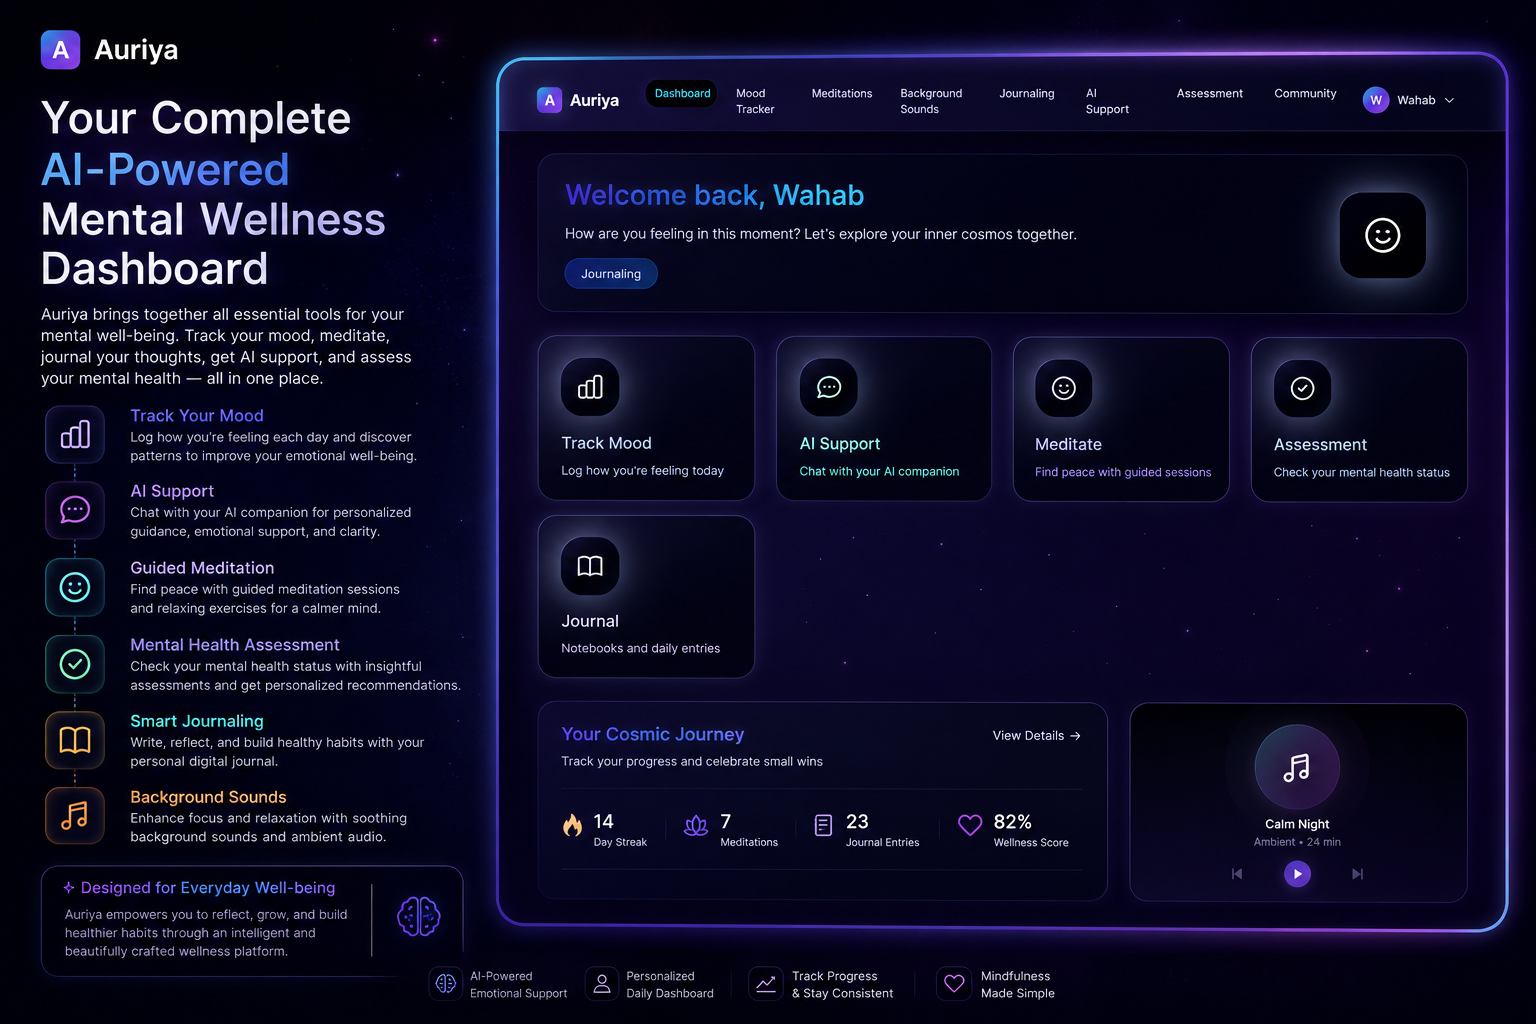The height and width of the screenshot is (1024, 1536).
Task: Click the large Auriya logo in the page header
Action: 109,49
